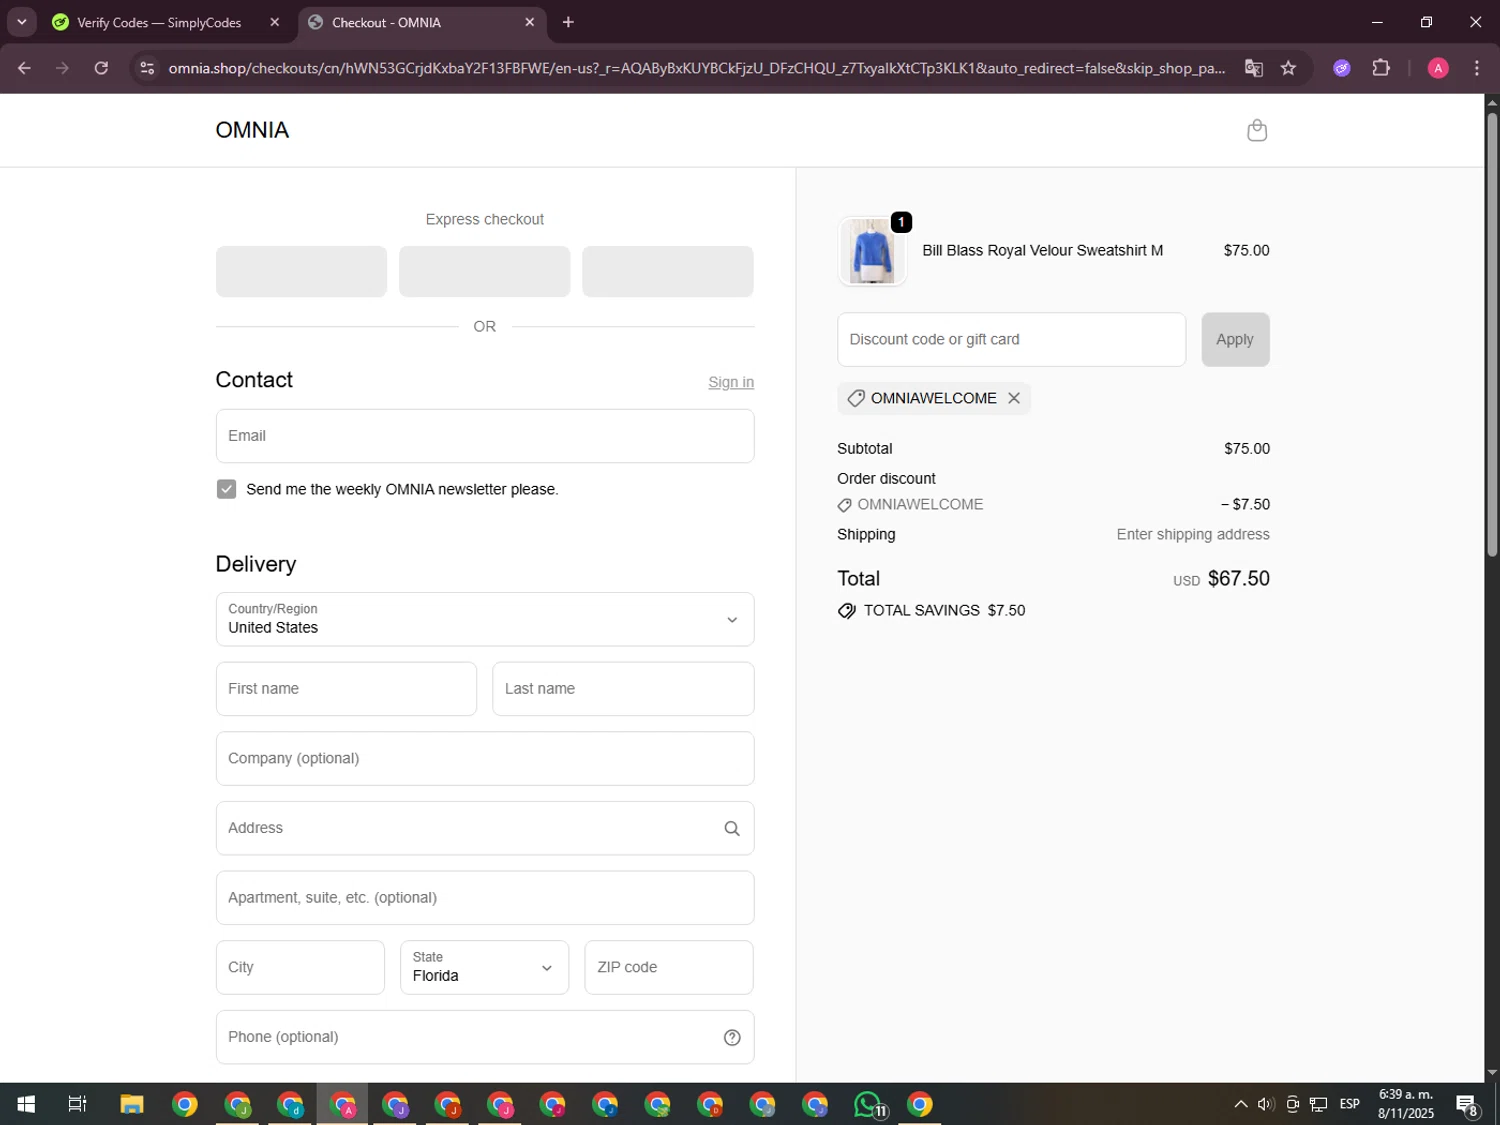The width and height of the screenshot is (1500, 1125).
Task: Close the Verify Codes SimplyCodes tab
Action: tap(275, 22)
